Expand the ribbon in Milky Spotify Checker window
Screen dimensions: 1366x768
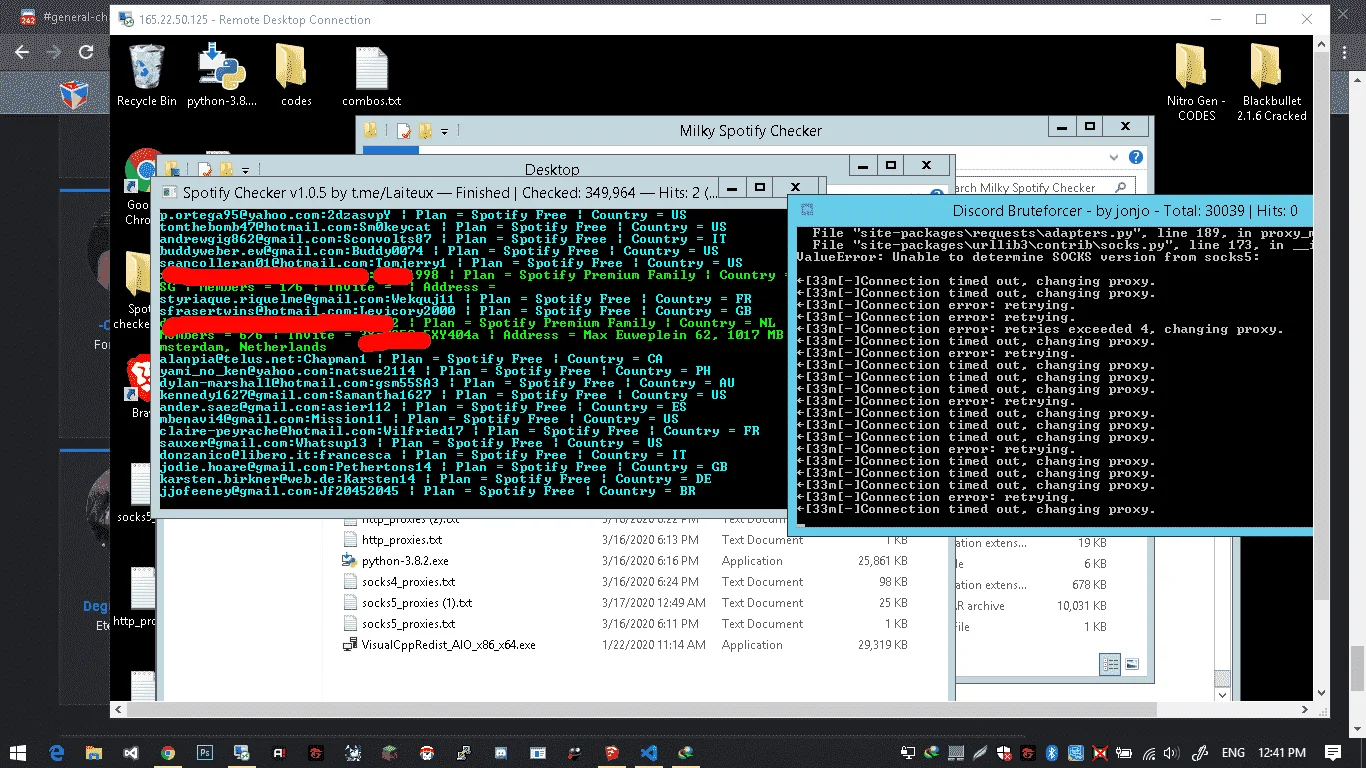1114,158
